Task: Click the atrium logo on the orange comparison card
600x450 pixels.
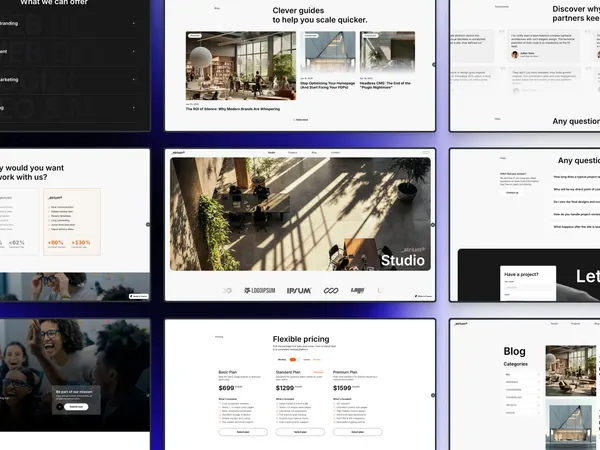Action: click(55, 198)
